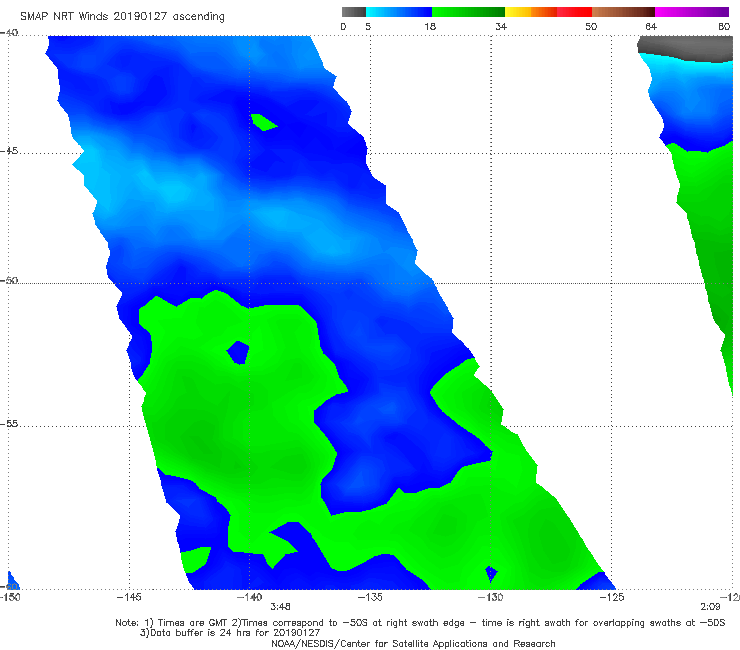This screenshot has height=650, width=740.
Task: Click the small blue hole inside large green area
Action: coord(238,353)
